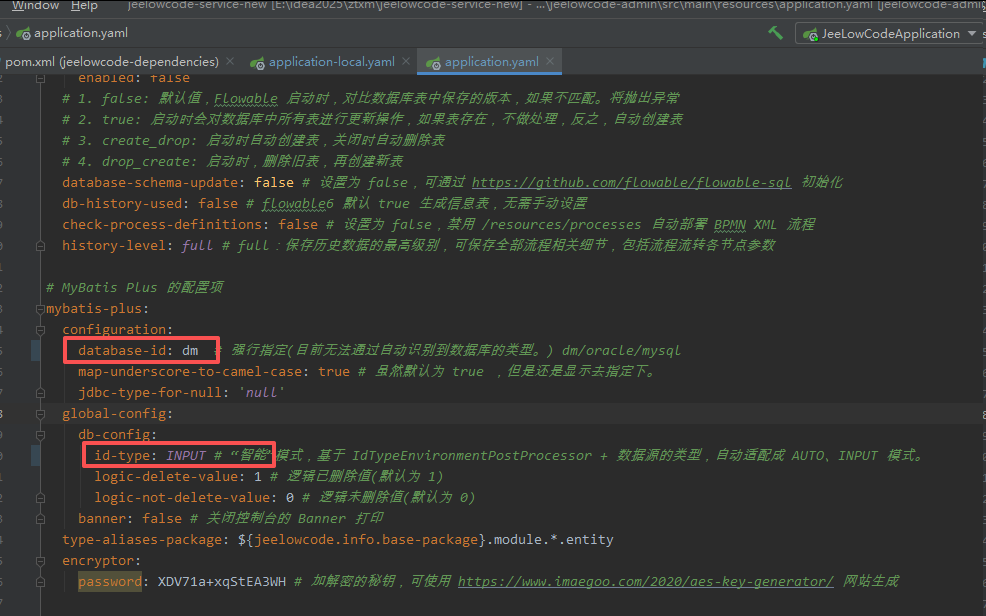Open the Help menu

(85, 6)
